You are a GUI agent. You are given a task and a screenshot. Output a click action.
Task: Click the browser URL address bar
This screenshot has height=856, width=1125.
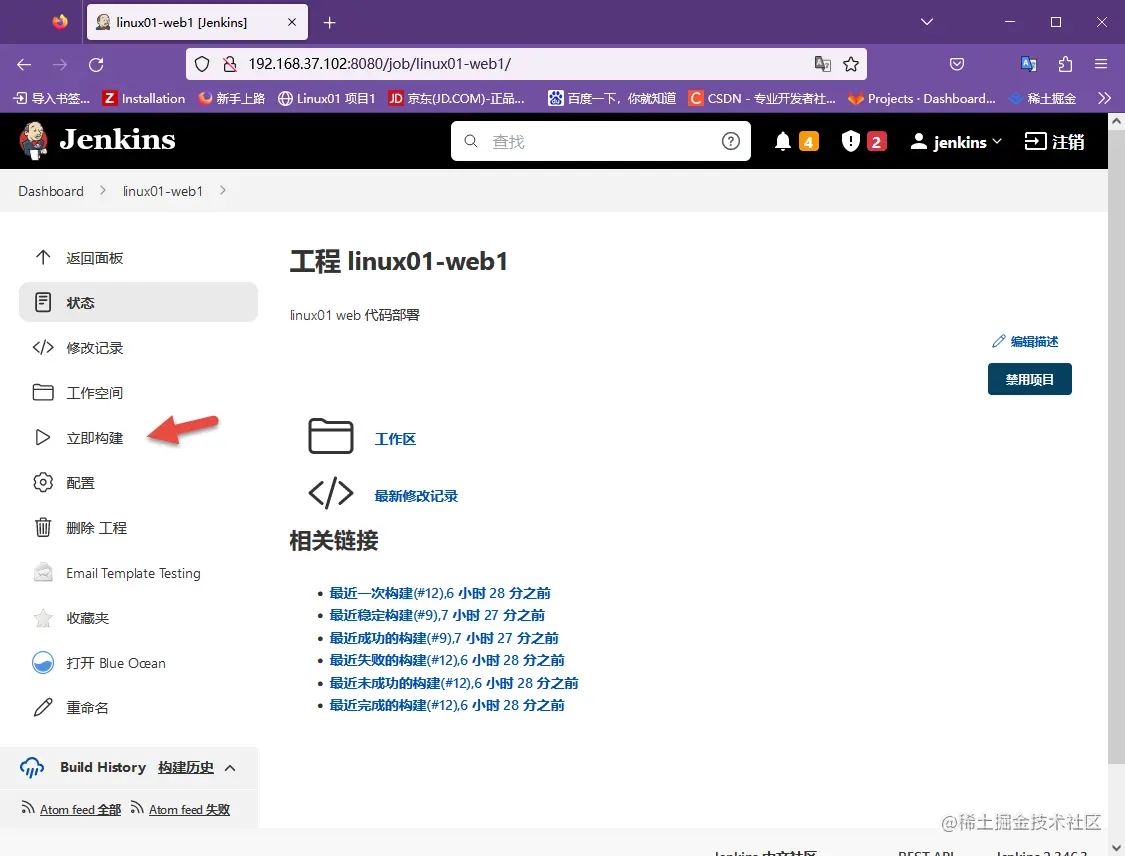(526, 64)
